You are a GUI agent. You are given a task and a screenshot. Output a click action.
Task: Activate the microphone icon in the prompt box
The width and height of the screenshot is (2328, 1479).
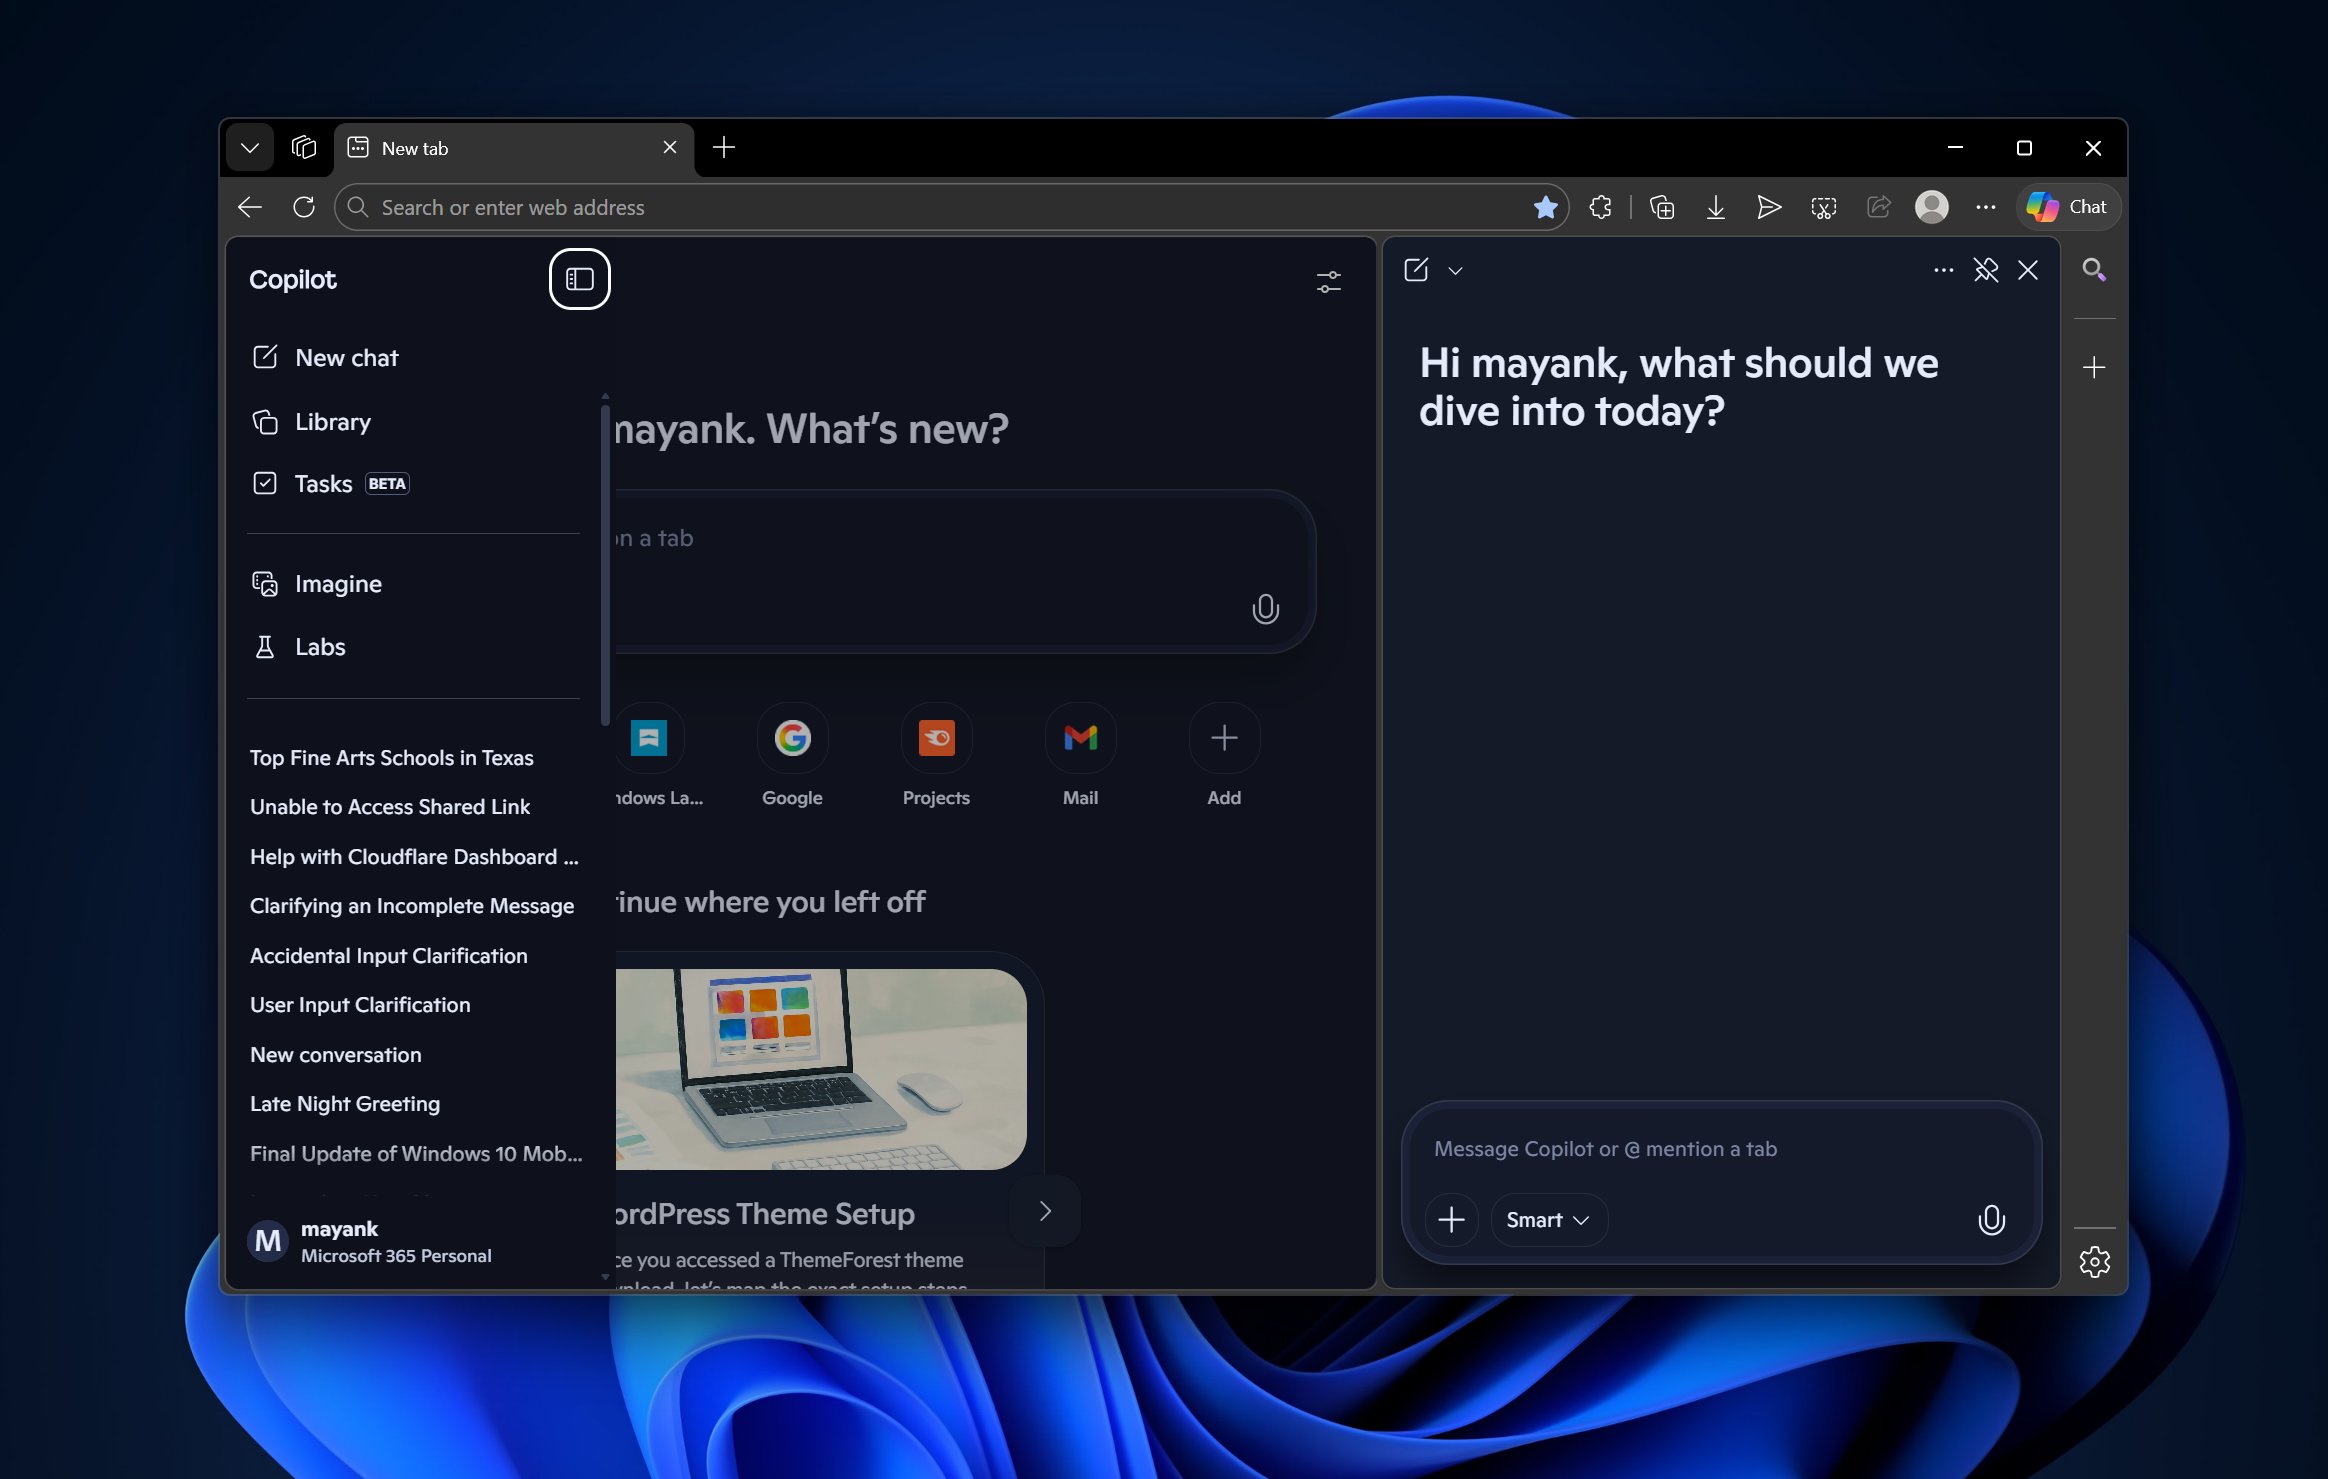1990,1219
